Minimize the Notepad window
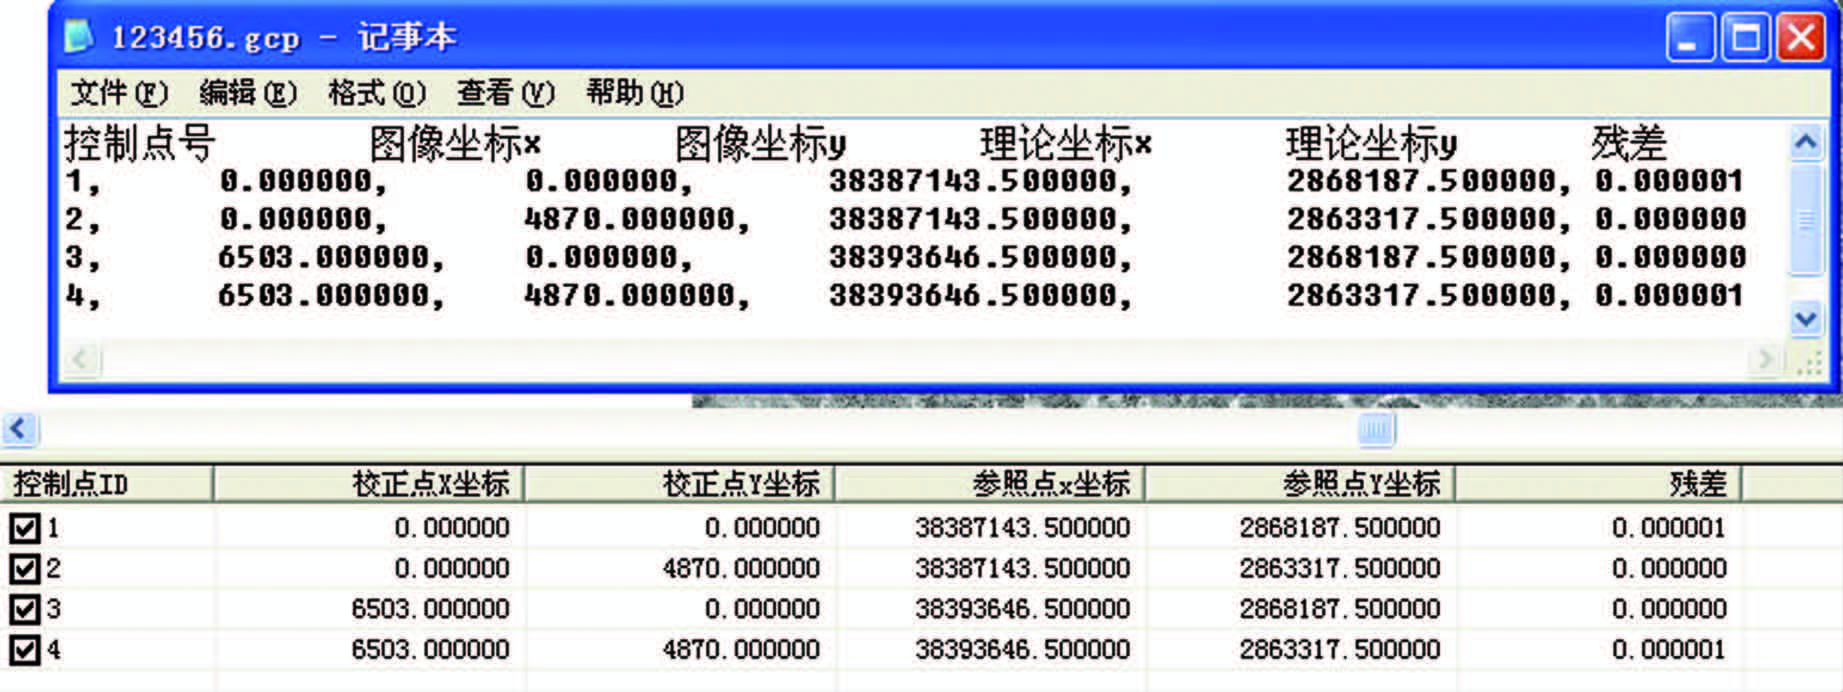The height and width of the screenshot is (692, 1843). (x=1690, y=39)
